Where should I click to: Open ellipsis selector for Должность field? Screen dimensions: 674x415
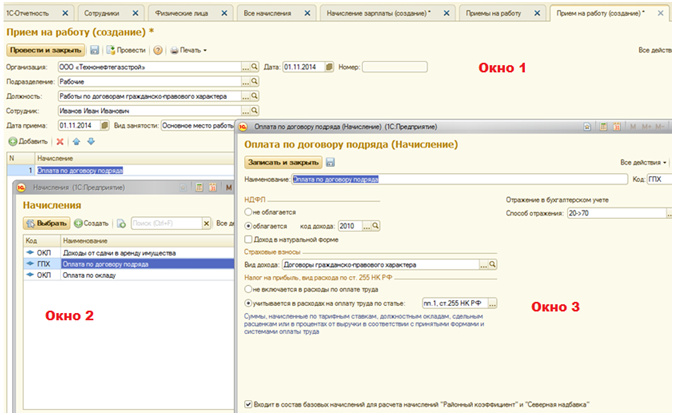245,96
